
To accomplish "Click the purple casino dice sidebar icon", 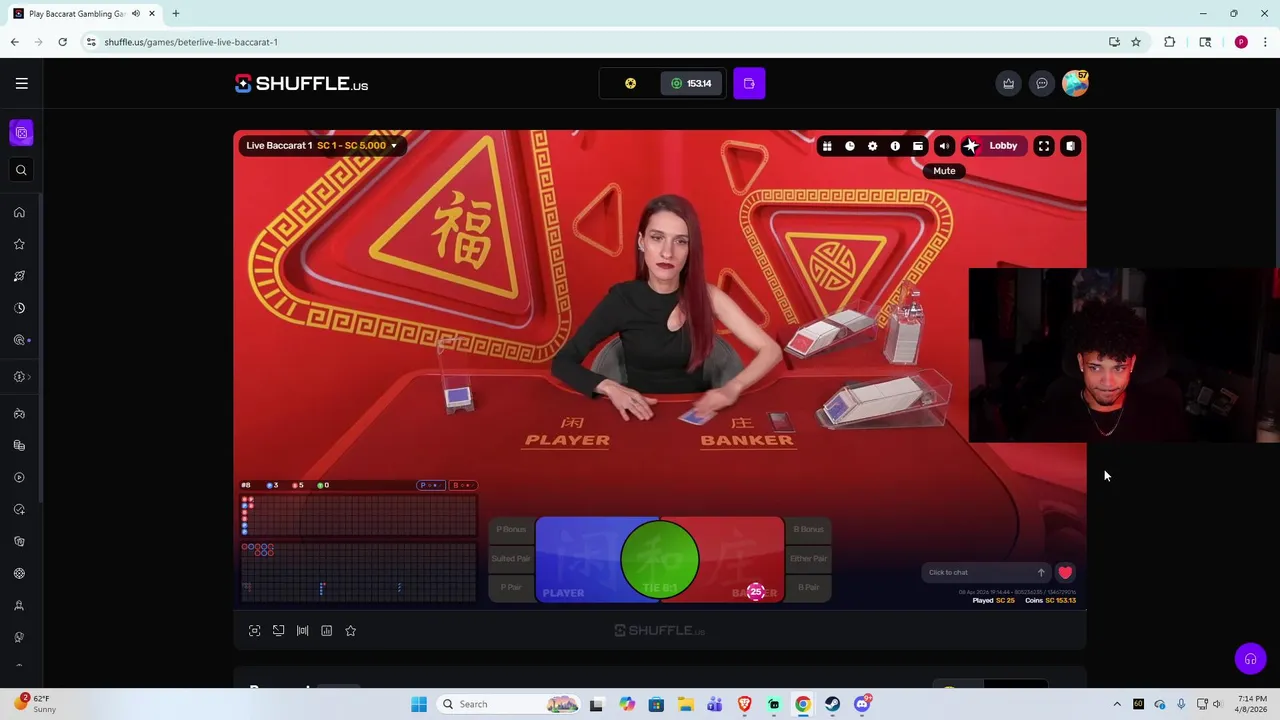I will tap(21, 132).
